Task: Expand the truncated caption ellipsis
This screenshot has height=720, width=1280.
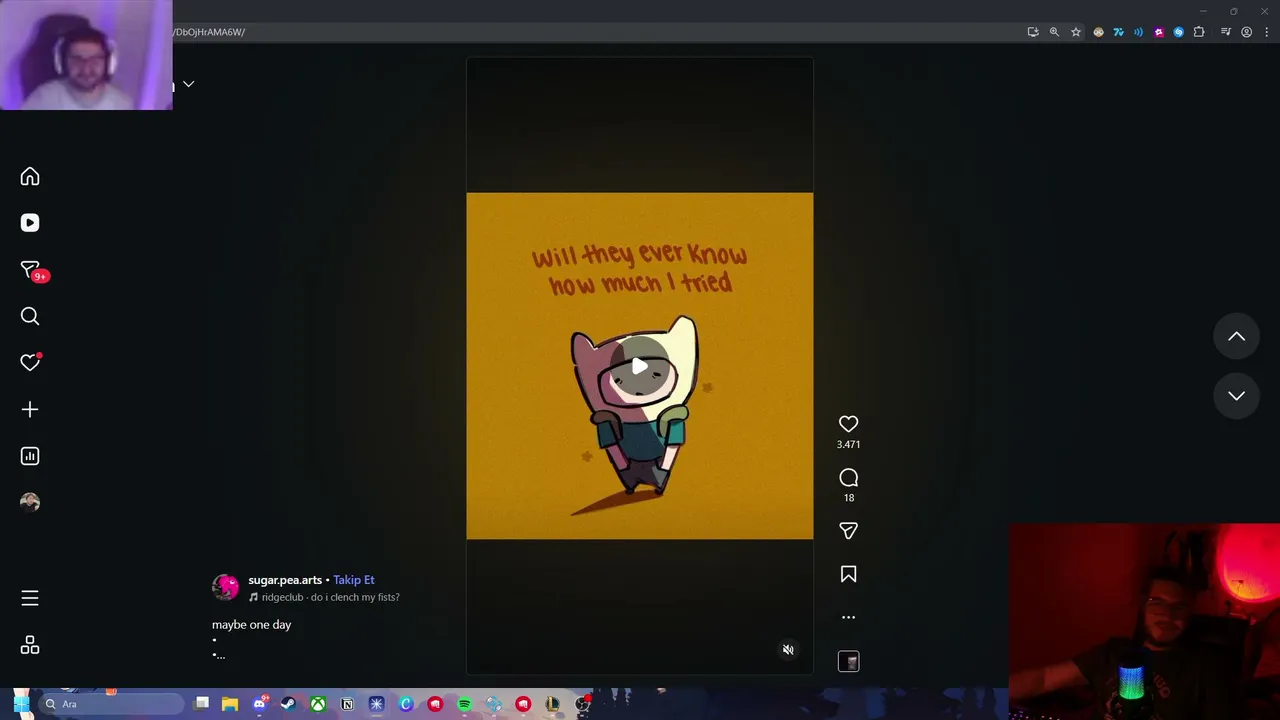Action: 219,655
